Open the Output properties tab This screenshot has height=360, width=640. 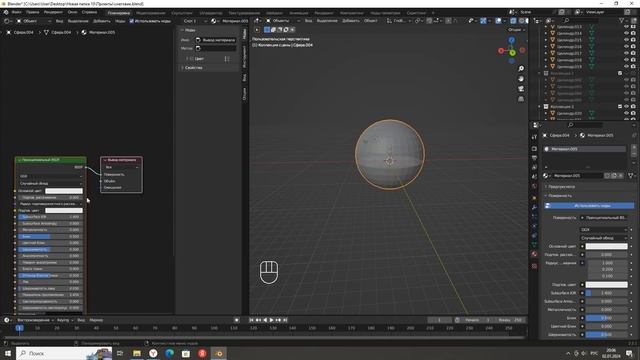[534, 158]
